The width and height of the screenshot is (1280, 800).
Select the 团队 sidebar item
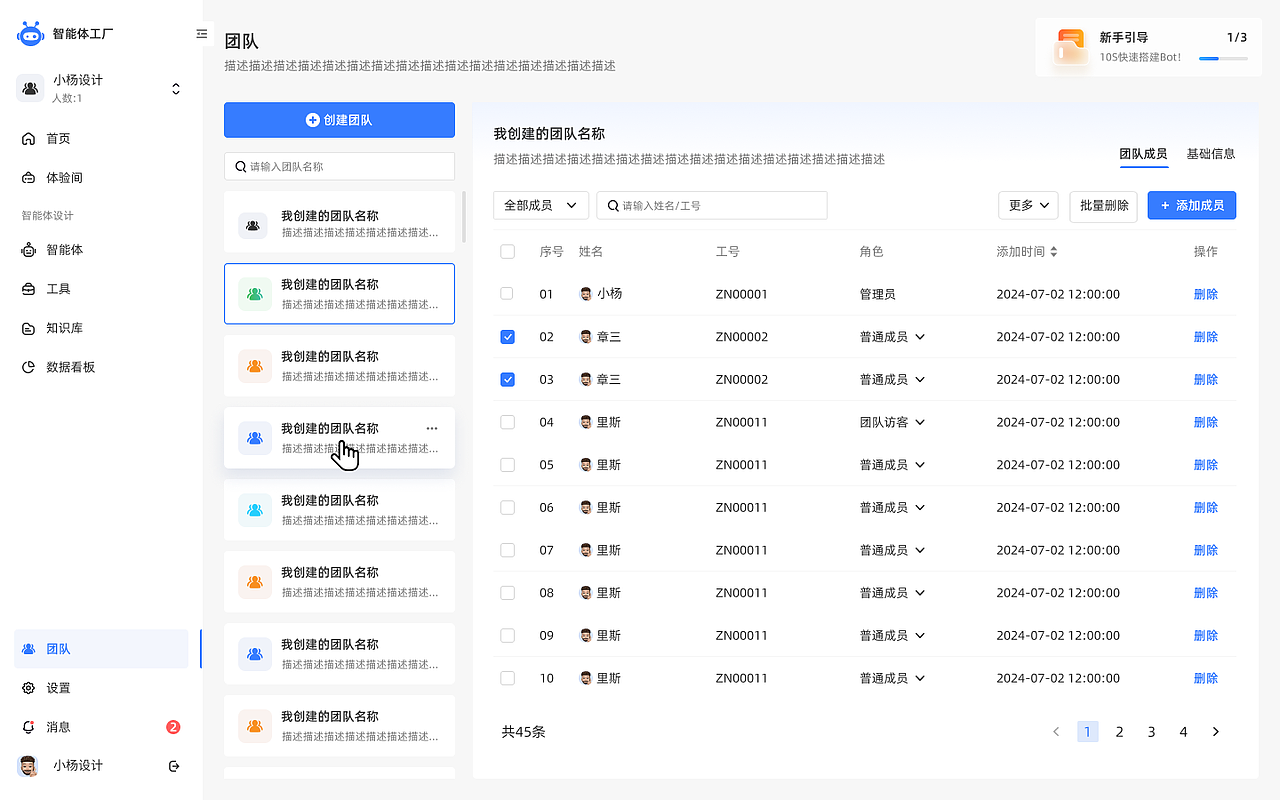[101, 649]
